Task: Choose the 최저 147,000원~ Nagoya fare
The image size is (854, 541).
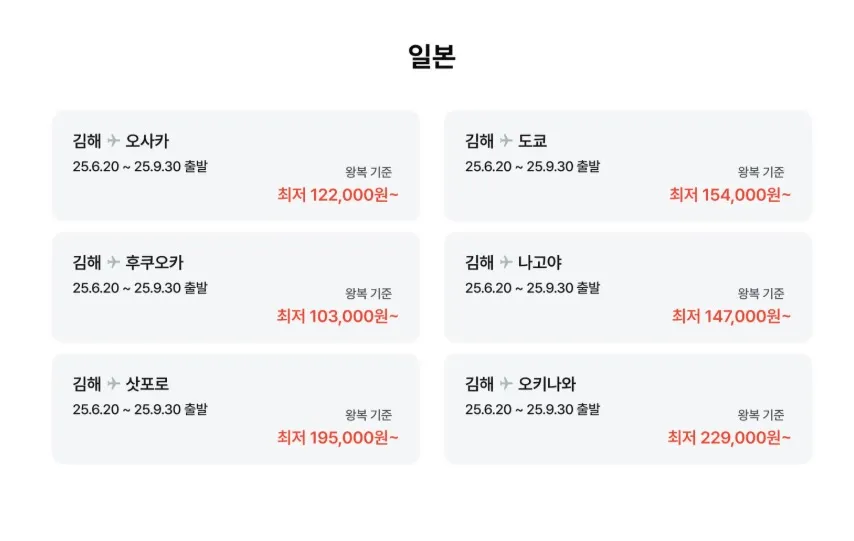Action: click(x=731, y=316)
